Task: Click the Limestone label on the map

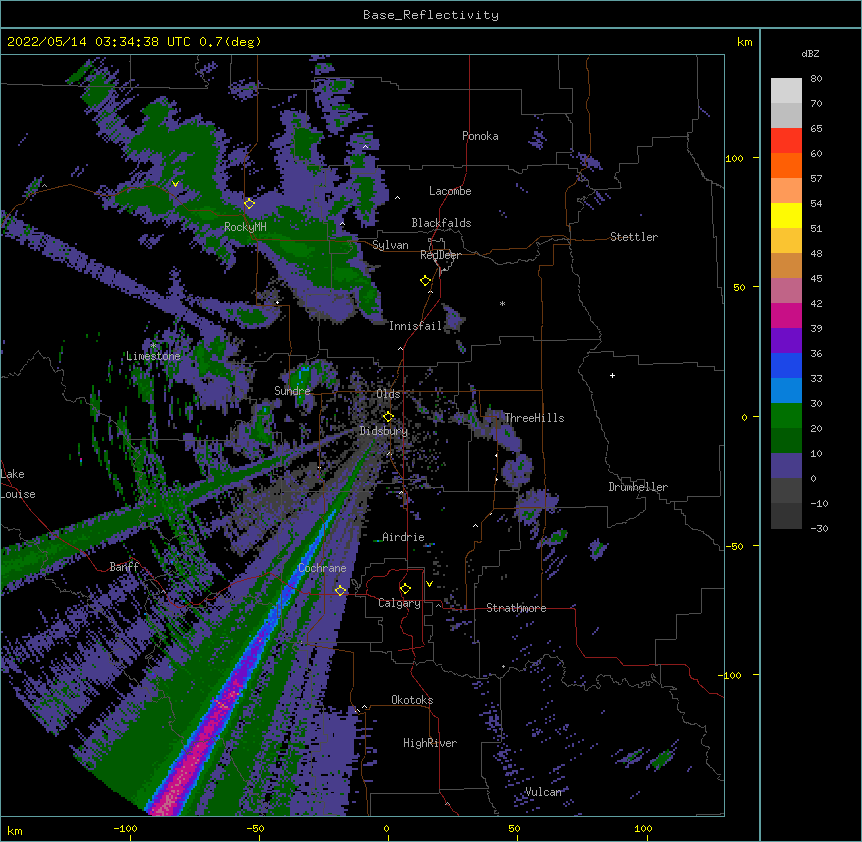Action: [x=153, y=356]
